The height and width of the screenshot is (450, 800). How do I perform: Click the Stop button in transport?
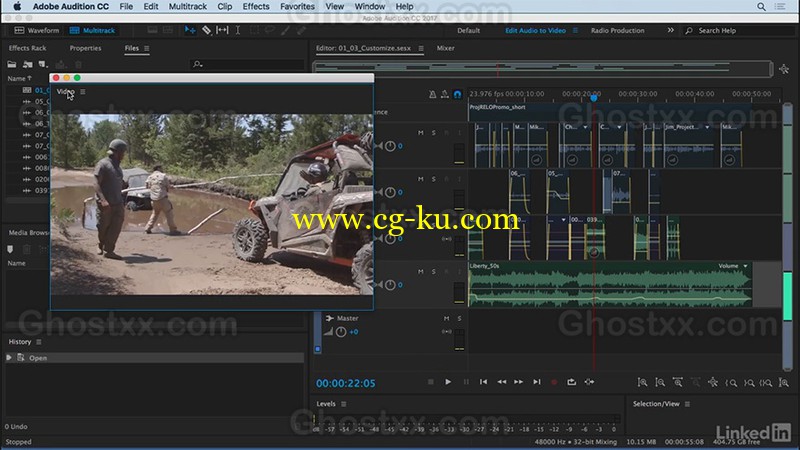pos(431,382)
